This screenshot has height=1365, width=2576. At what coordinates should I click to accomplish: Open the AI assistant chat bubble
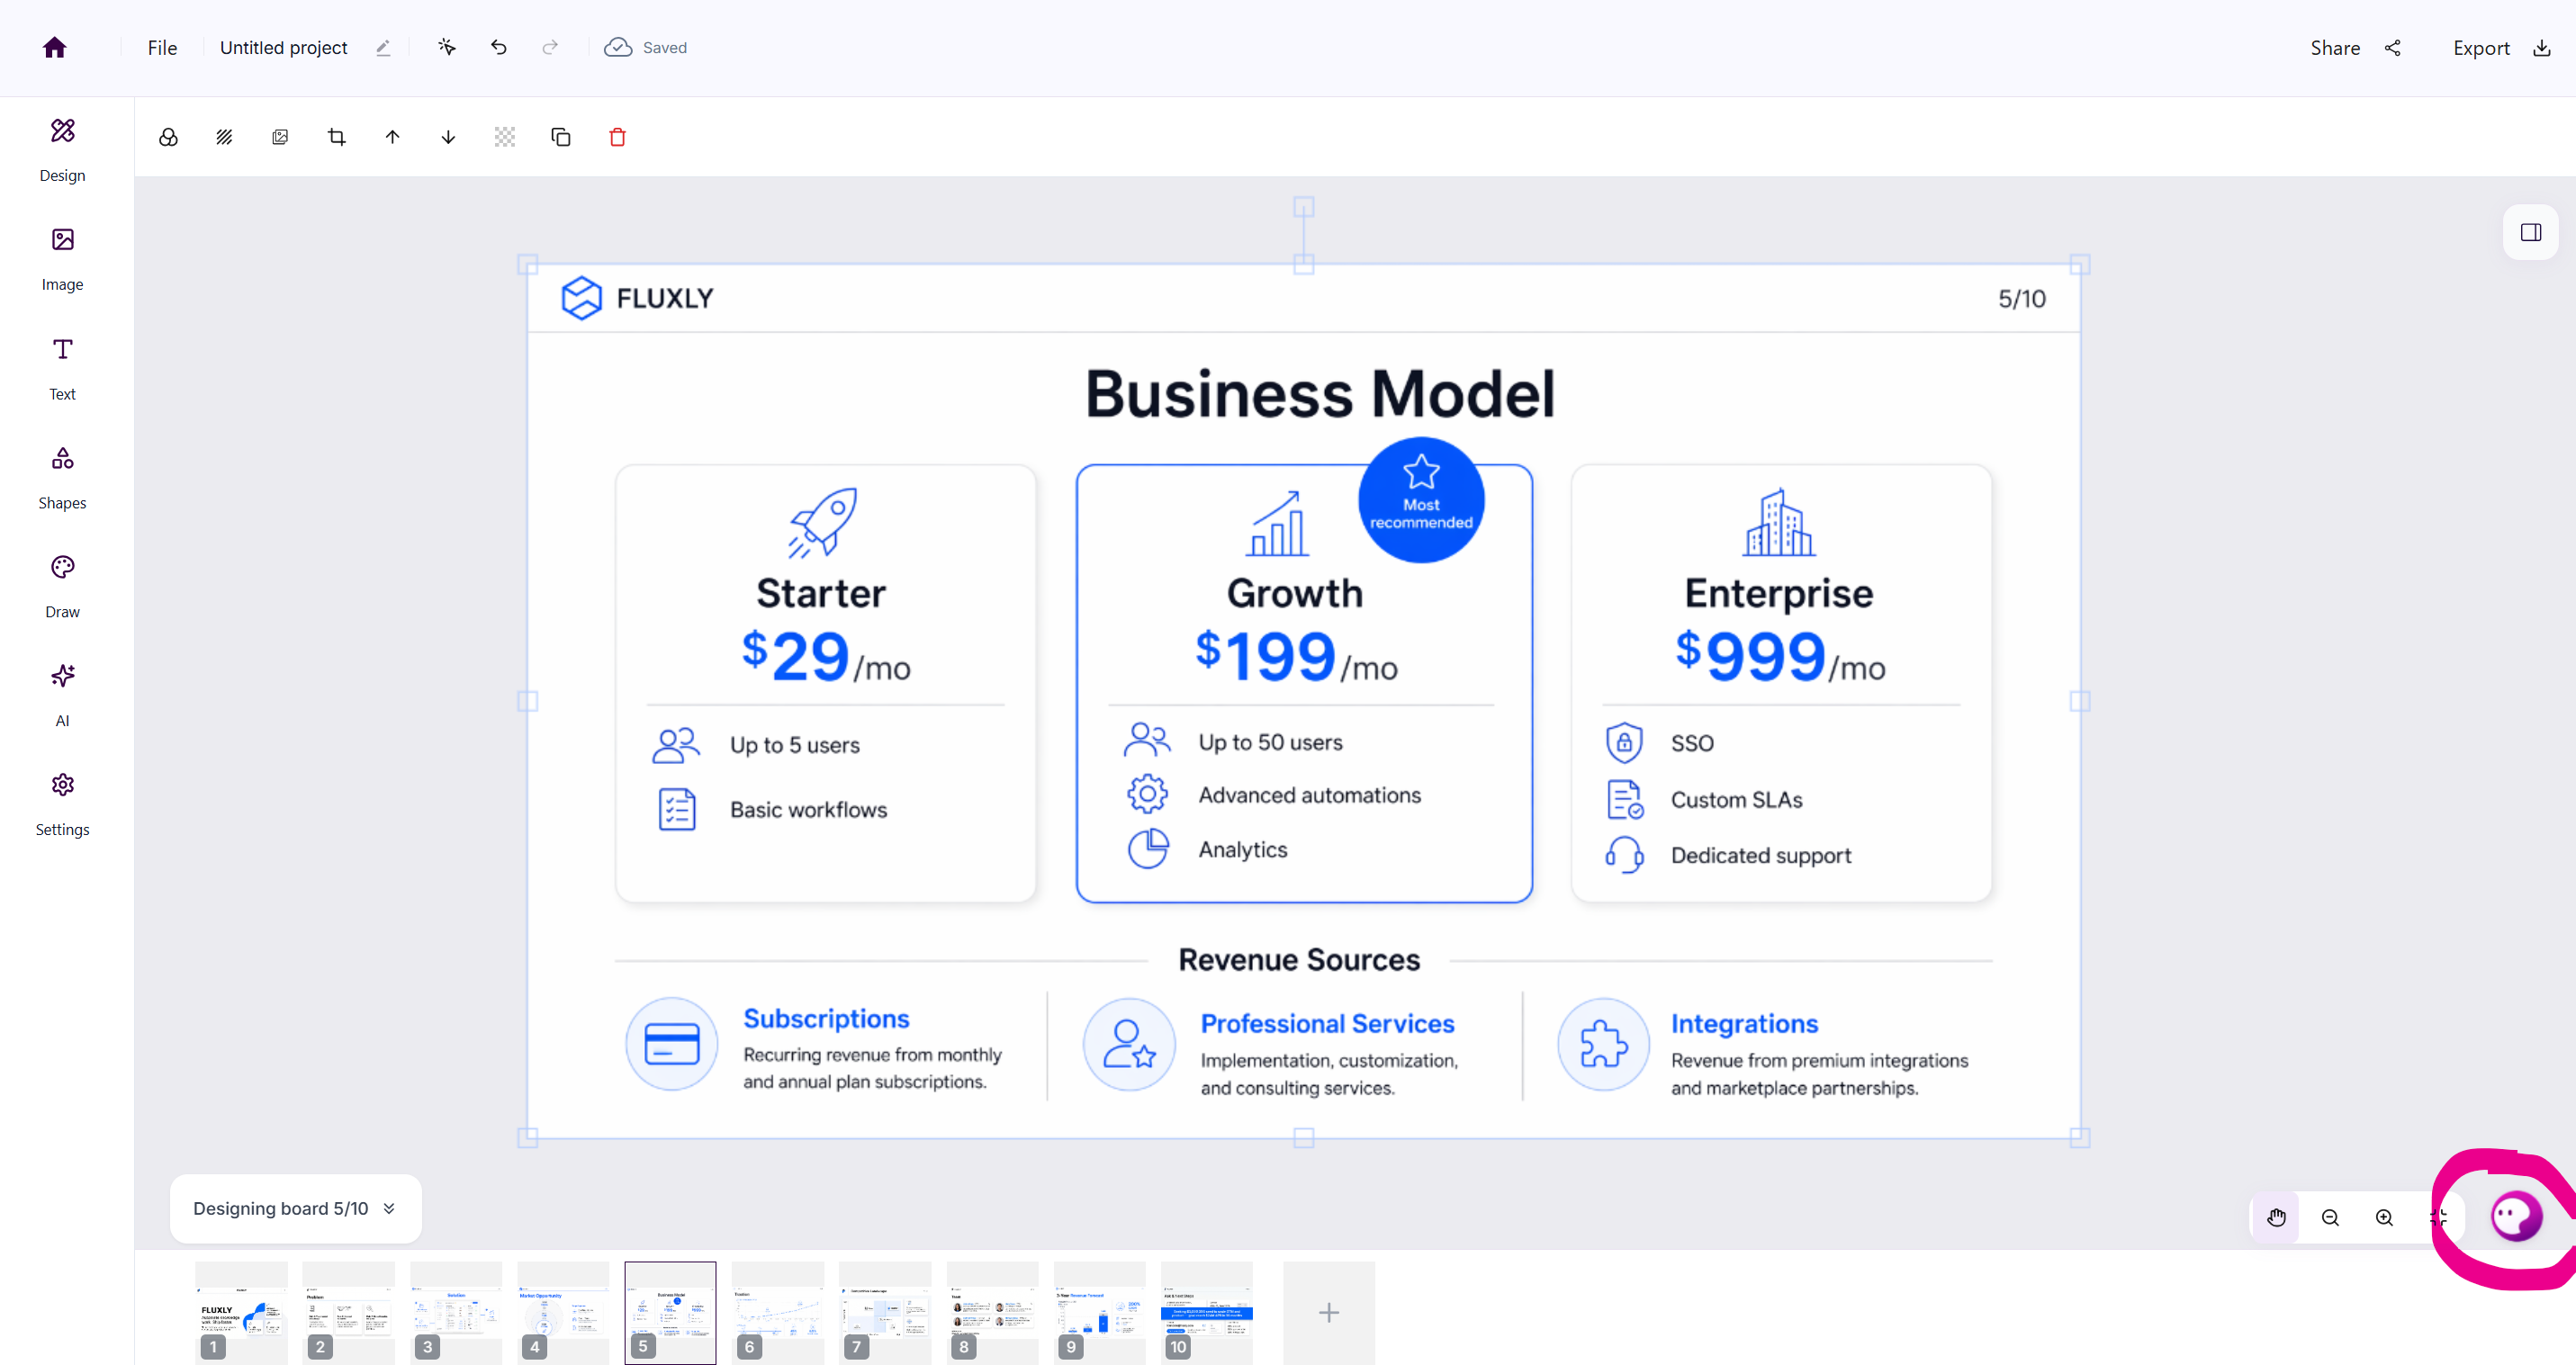(2516, 1217)
